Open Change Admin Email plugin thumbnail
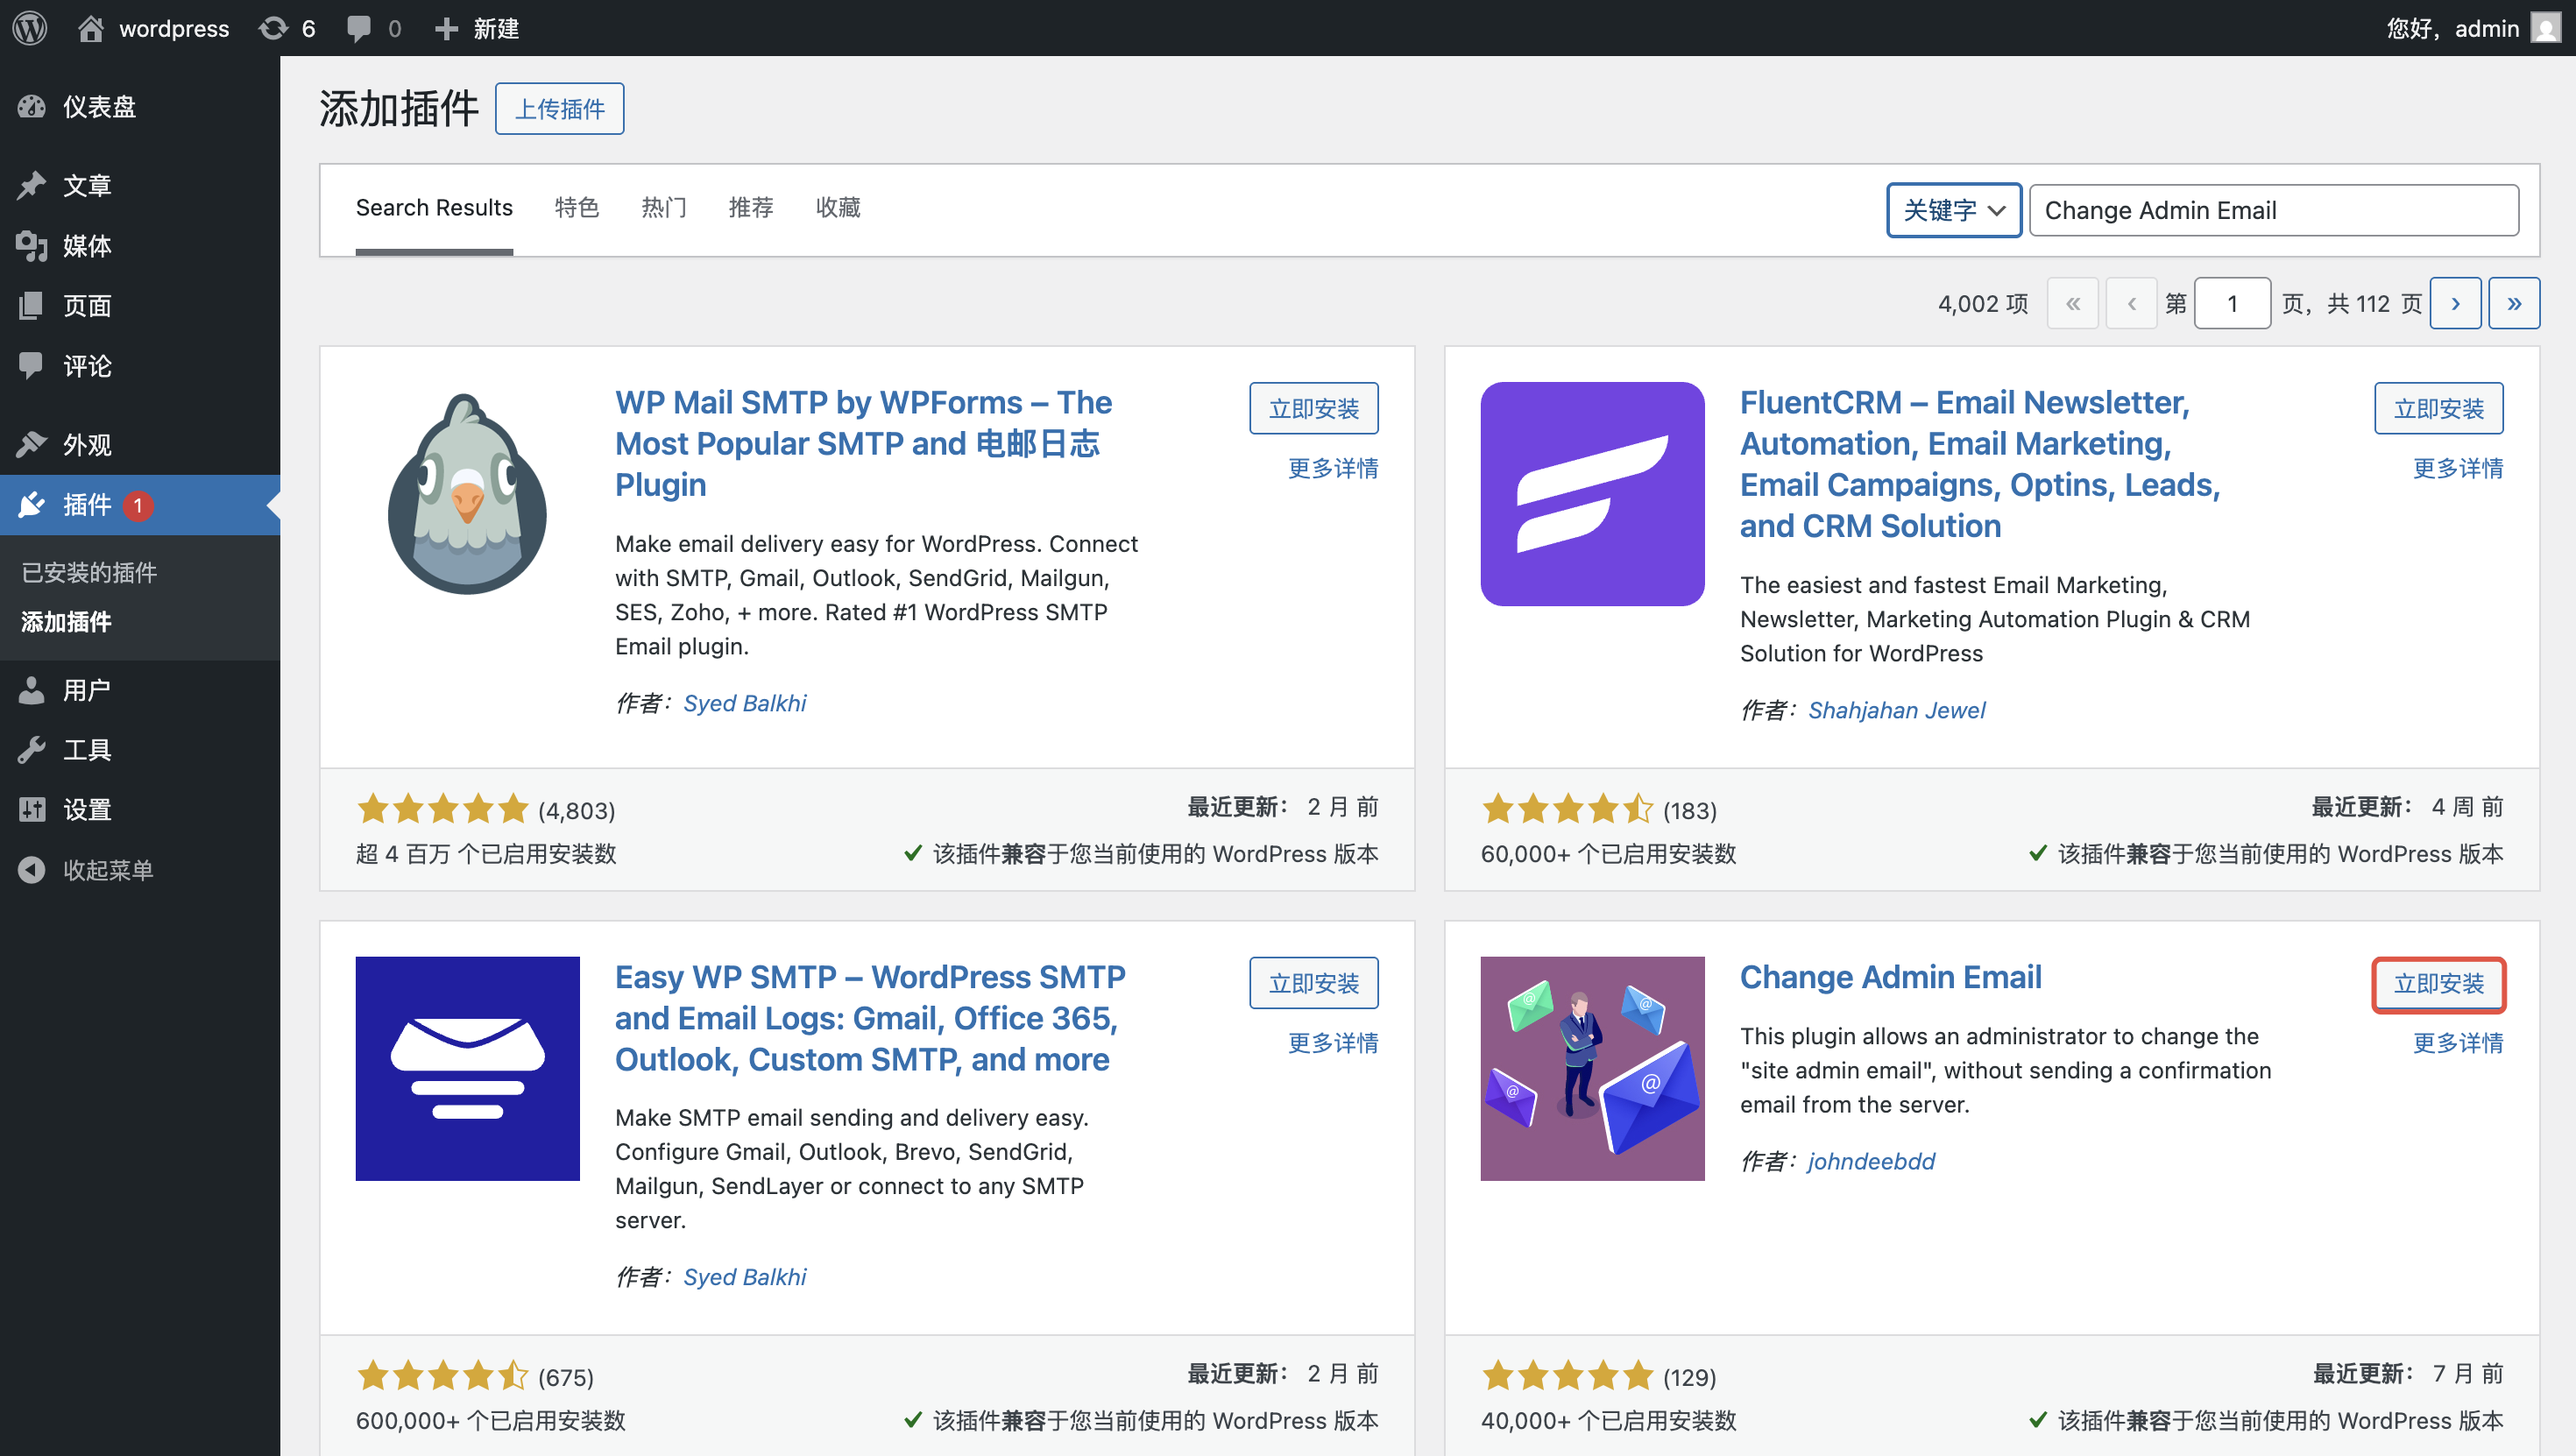This screenshot has width=2576, height=1456. click(x=1592, y=1068)
